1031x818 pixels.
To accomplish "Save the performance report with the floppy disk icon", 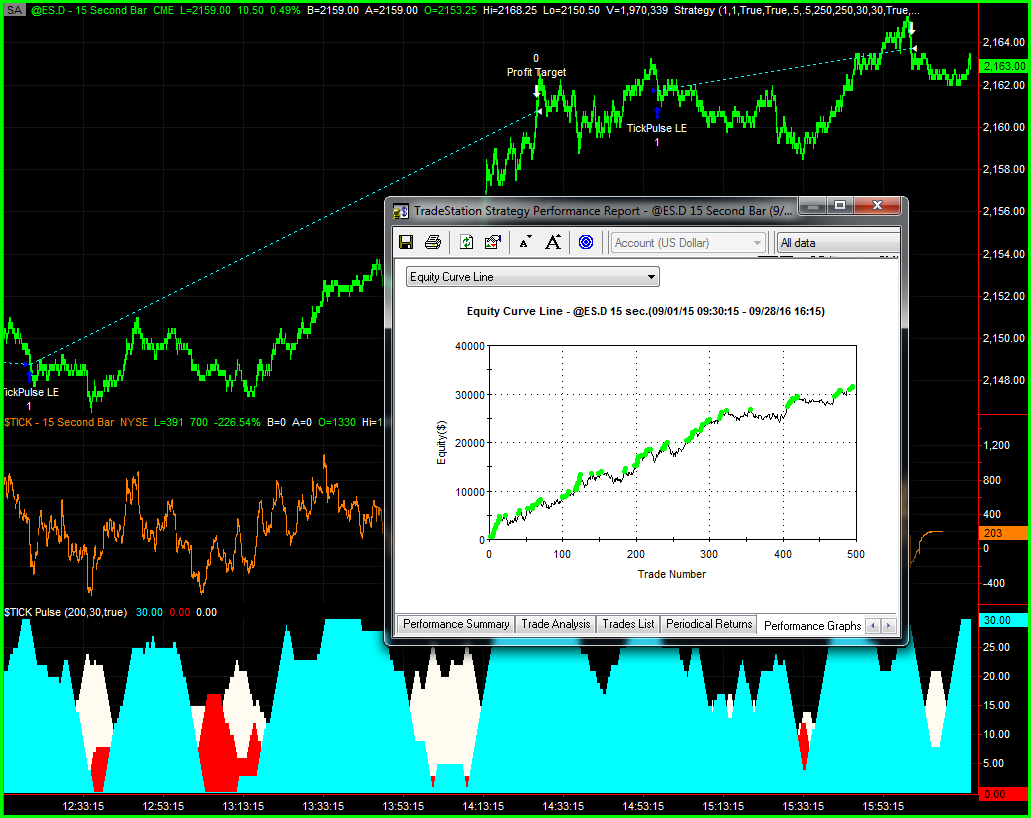I will [x=406, y=242].
